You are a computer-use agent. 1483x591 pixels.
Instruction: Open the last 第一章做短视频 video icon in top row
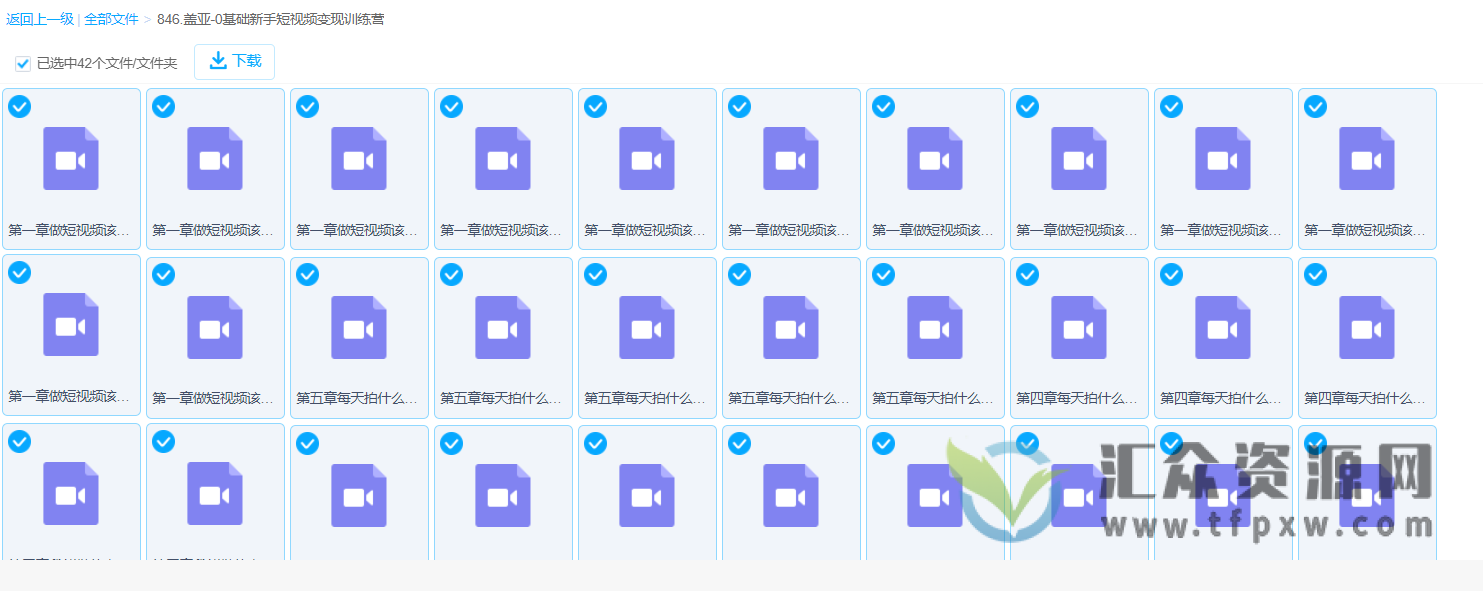click(x=1367, y=158)
